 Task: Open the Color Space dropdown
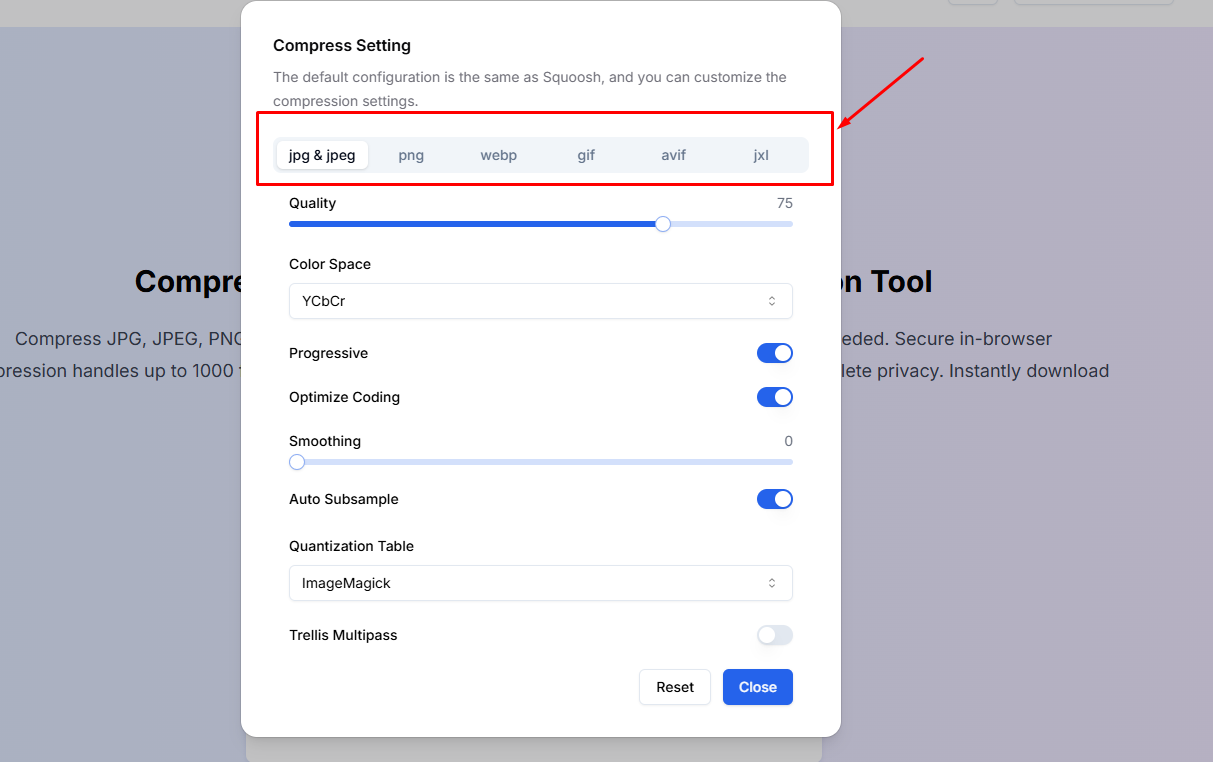tap(540, 301)
